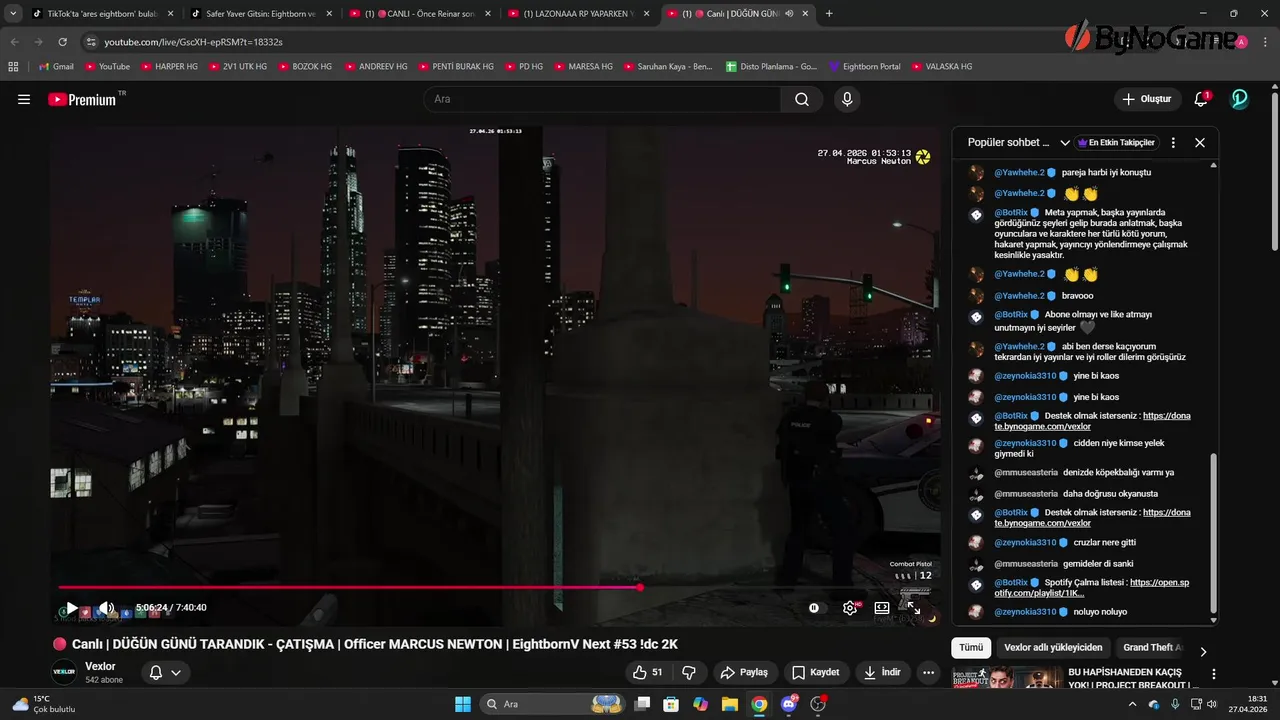
Task: Enter fullscreen video mode
Action: coord(913,607)
